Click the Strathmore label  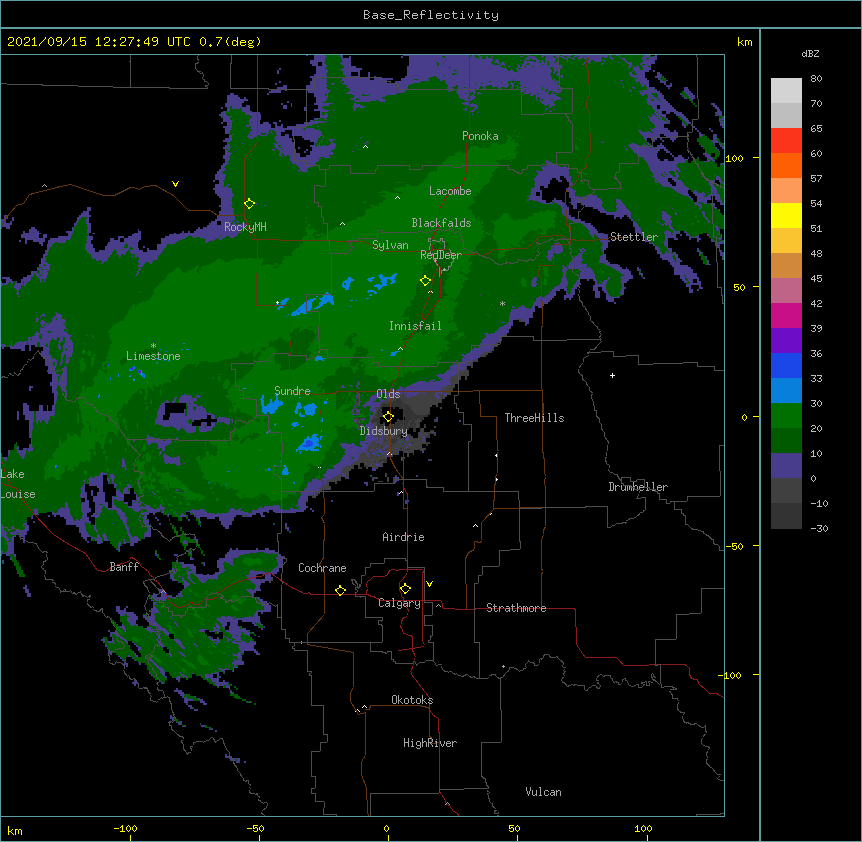point(516,608)
